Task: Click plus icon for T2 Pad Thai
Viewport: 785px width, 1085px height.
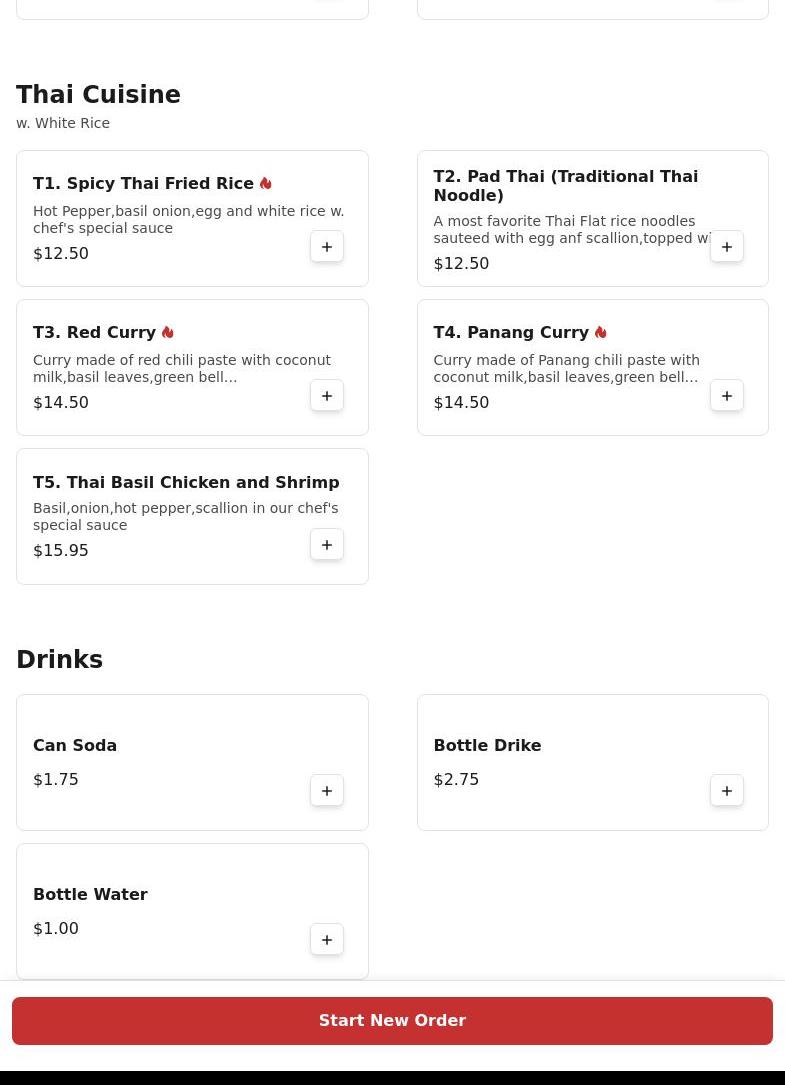Action: click(x=727, y=247)
